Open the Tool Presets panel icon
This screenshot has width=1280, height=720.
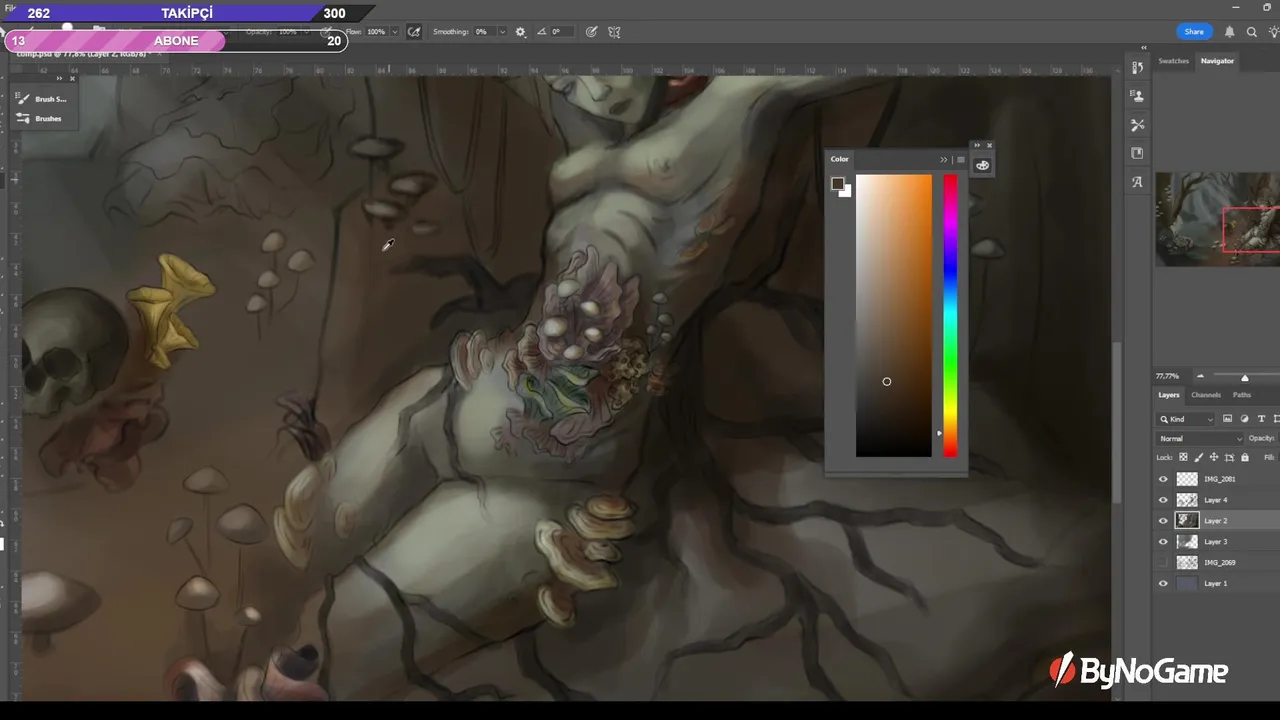1137,125
